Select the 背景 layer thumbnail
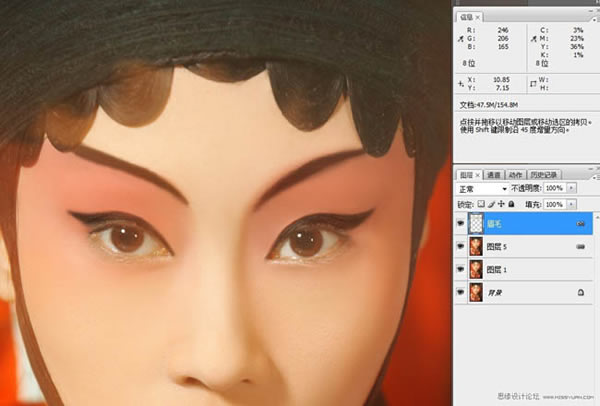The height and width of the screenshot is (406, 600). [x=476, y=293]
